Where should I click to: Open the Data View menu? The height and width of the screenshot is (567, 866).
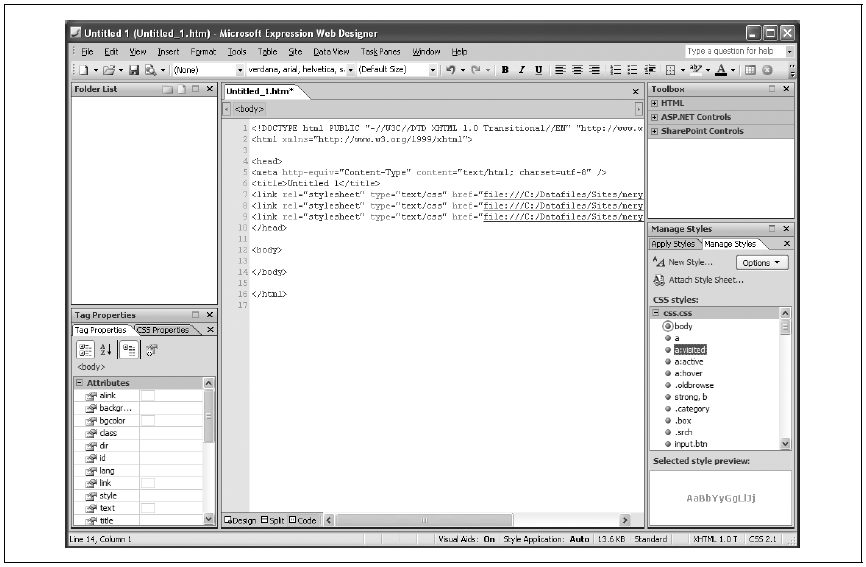coord(331,52)
